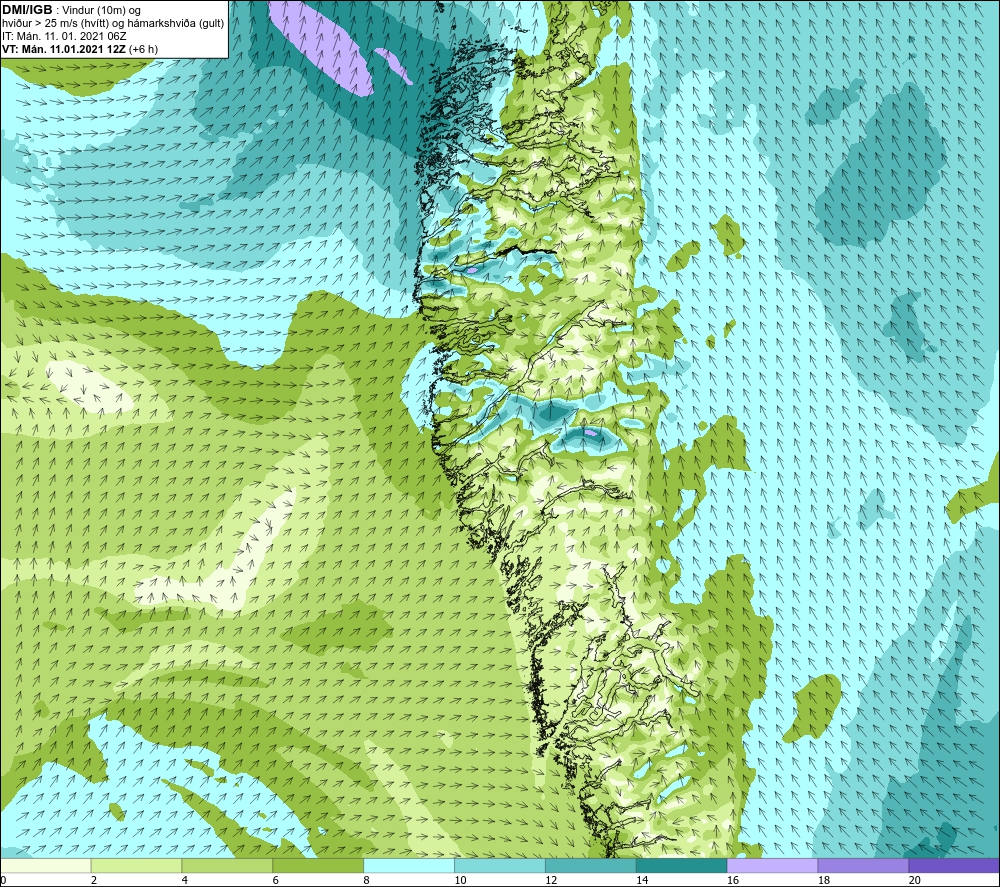Image resolution: width=1000 pixels, height=887 pixels.
Task: Click the small lavender patch beside the large one
Action: click(393, 66)
